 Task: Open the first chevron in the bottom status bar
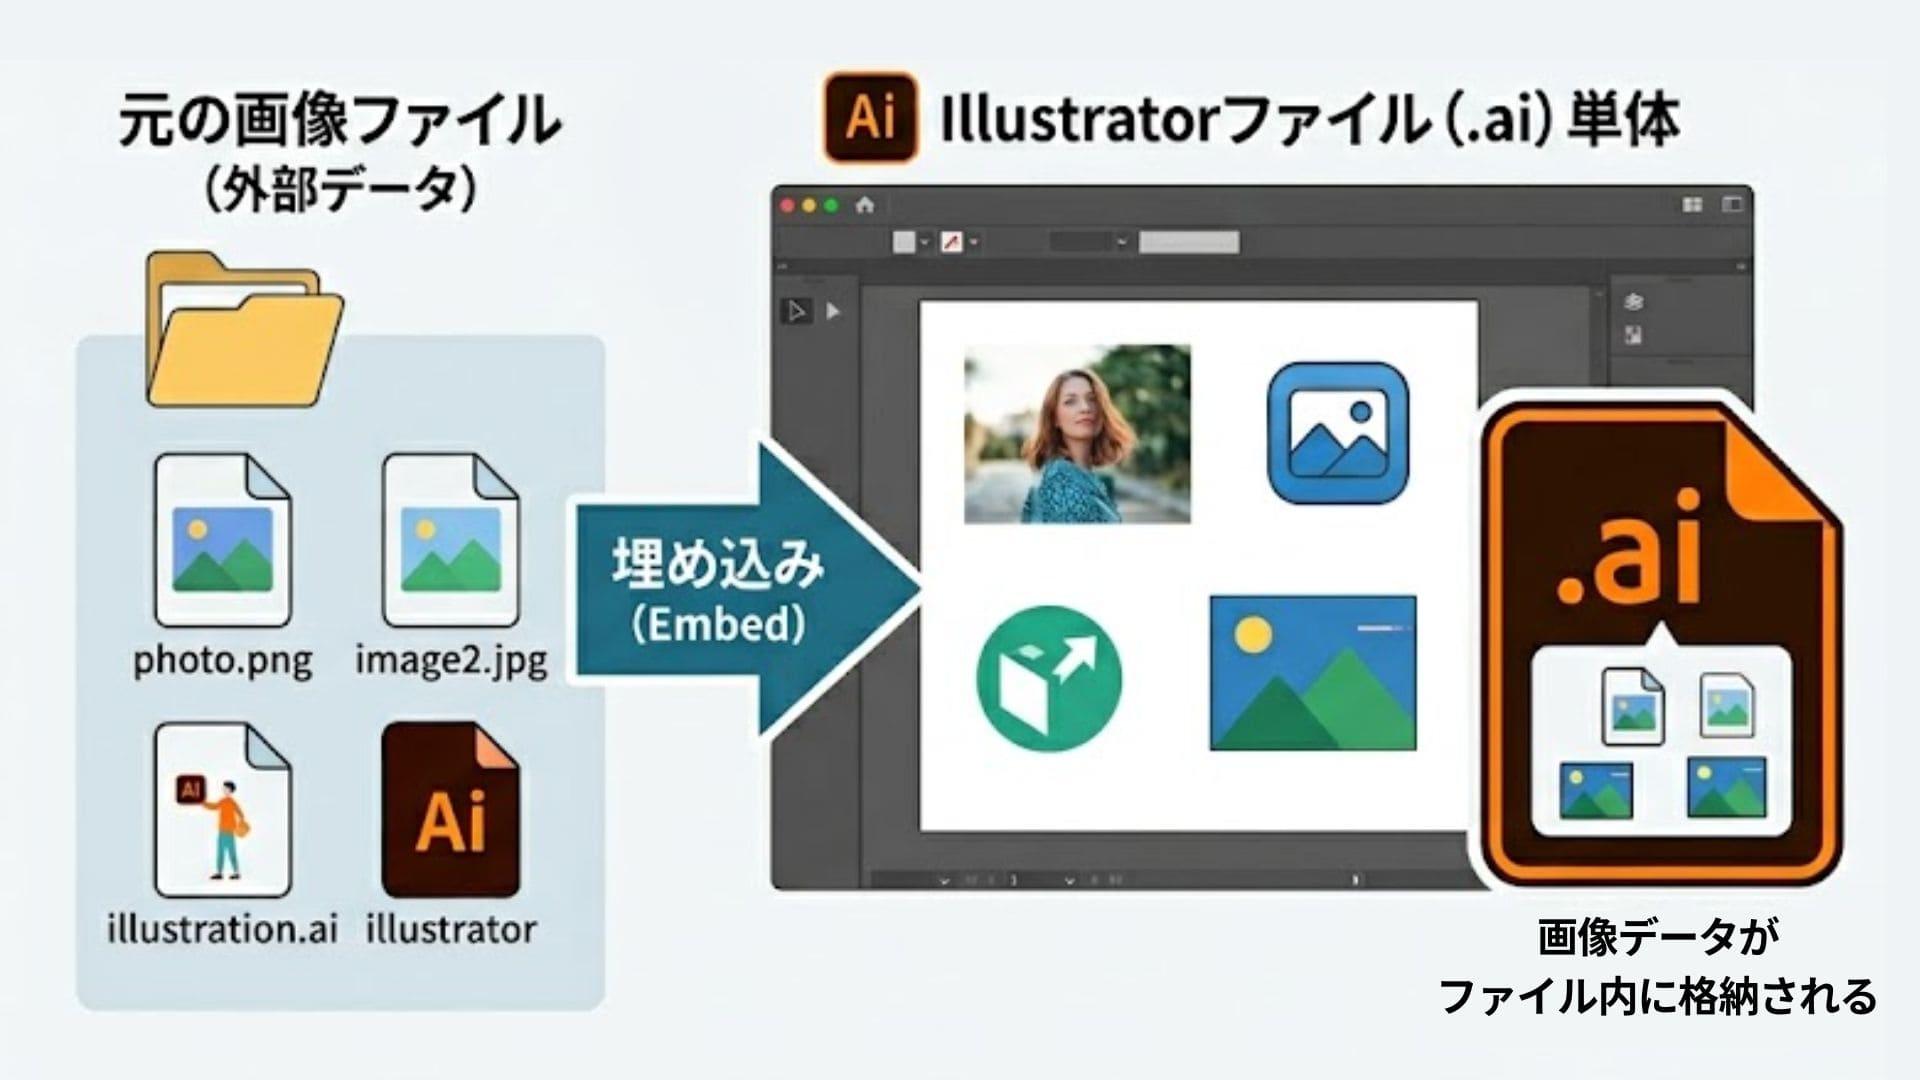943,881
